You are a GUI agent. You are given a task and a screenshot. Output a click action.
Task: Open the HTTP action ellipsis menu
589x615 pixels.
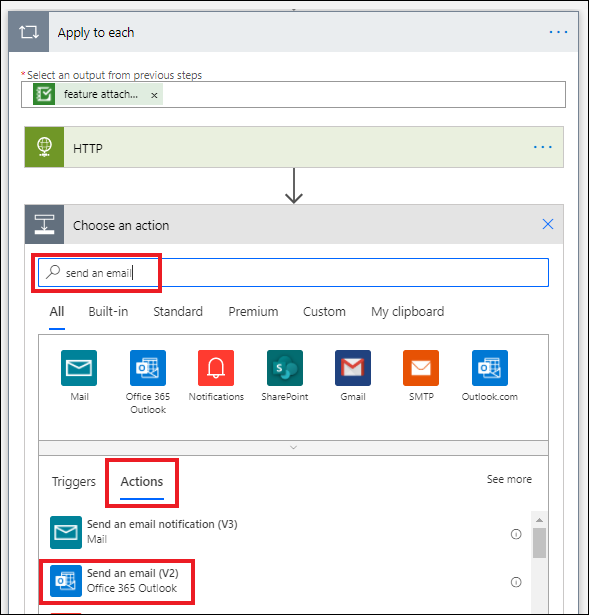[x=542, y=147]
